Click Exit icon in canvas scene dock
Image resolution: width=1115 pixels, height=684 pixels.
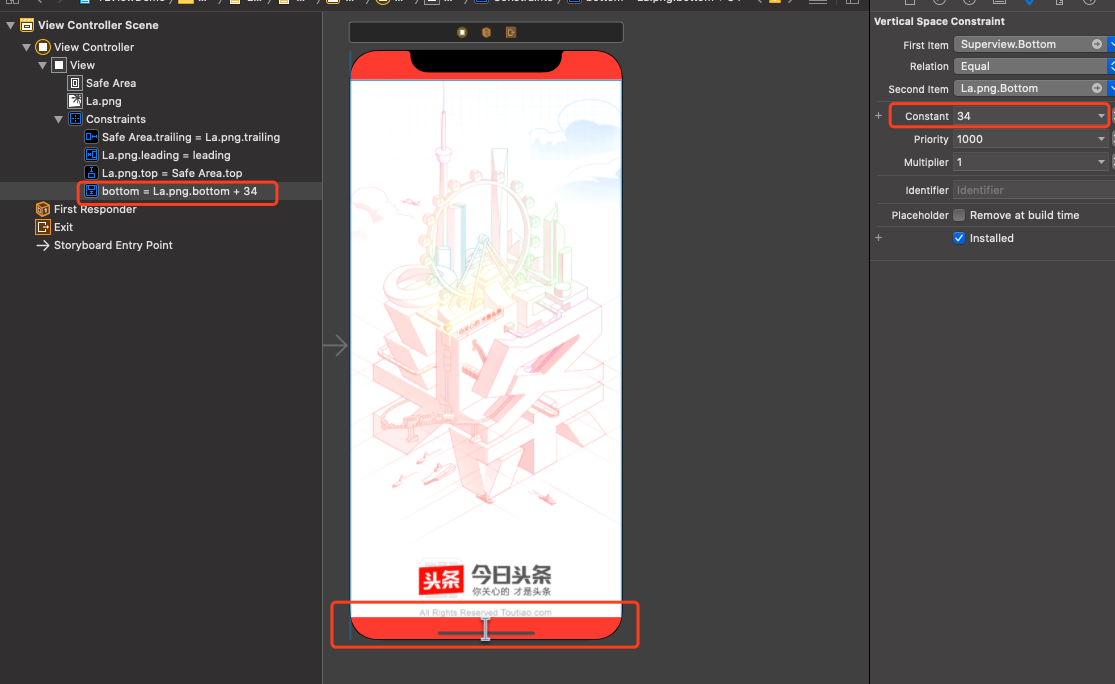[511, 33]
